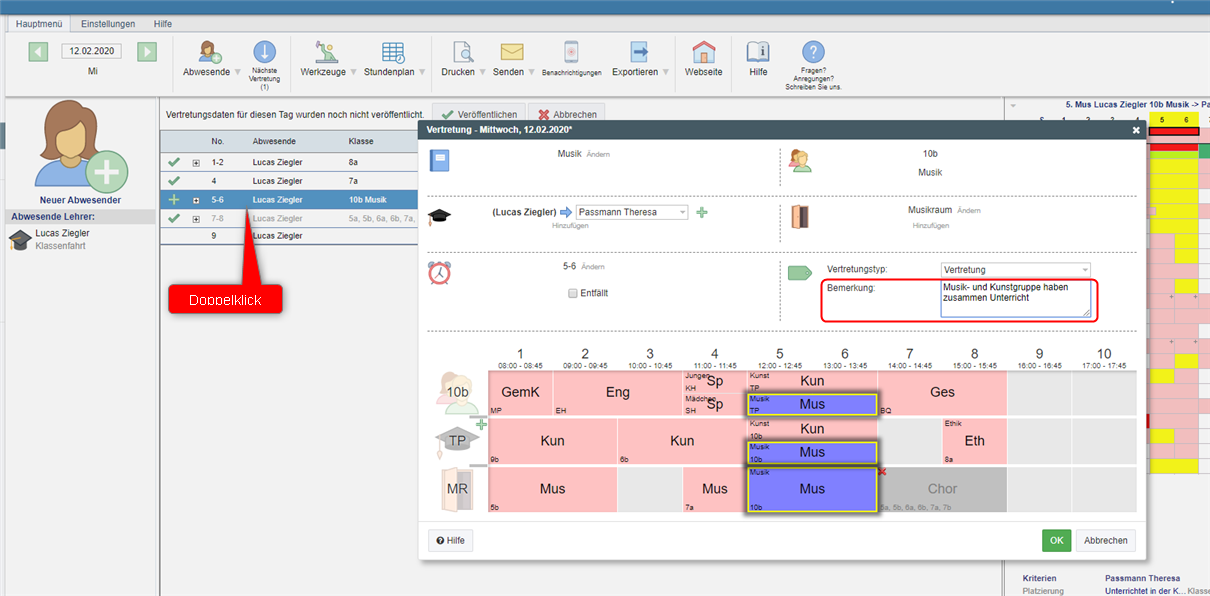Image resolution: width=1210 pixels, height=596 pixels.
Task: Open the Werkzeuge dropdown arrow
Action: (355, 73)
